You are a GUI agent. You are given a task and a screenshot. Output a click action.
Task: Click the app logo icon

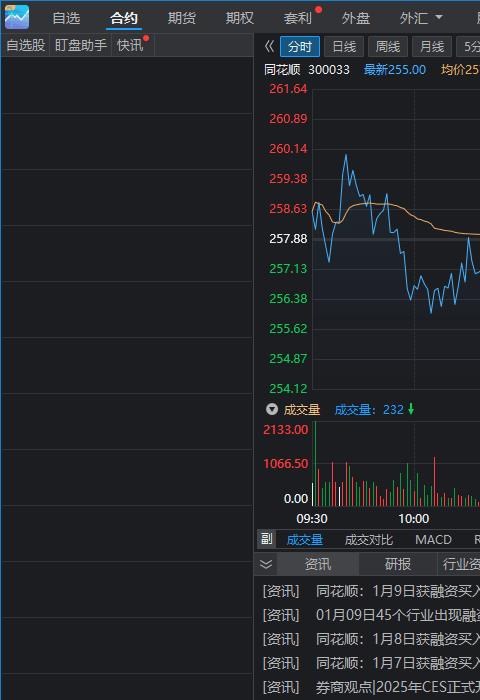[17, 17]
